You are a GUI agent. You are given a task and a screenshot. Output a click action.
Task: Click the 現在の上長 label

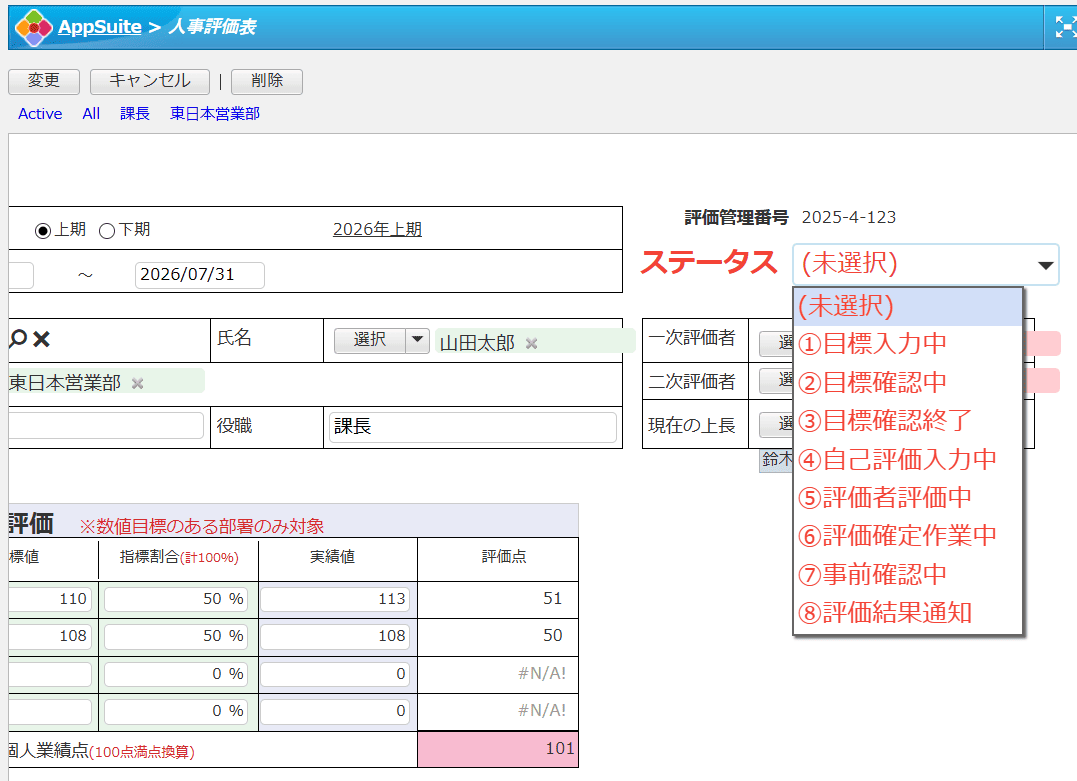coord(692,426)
